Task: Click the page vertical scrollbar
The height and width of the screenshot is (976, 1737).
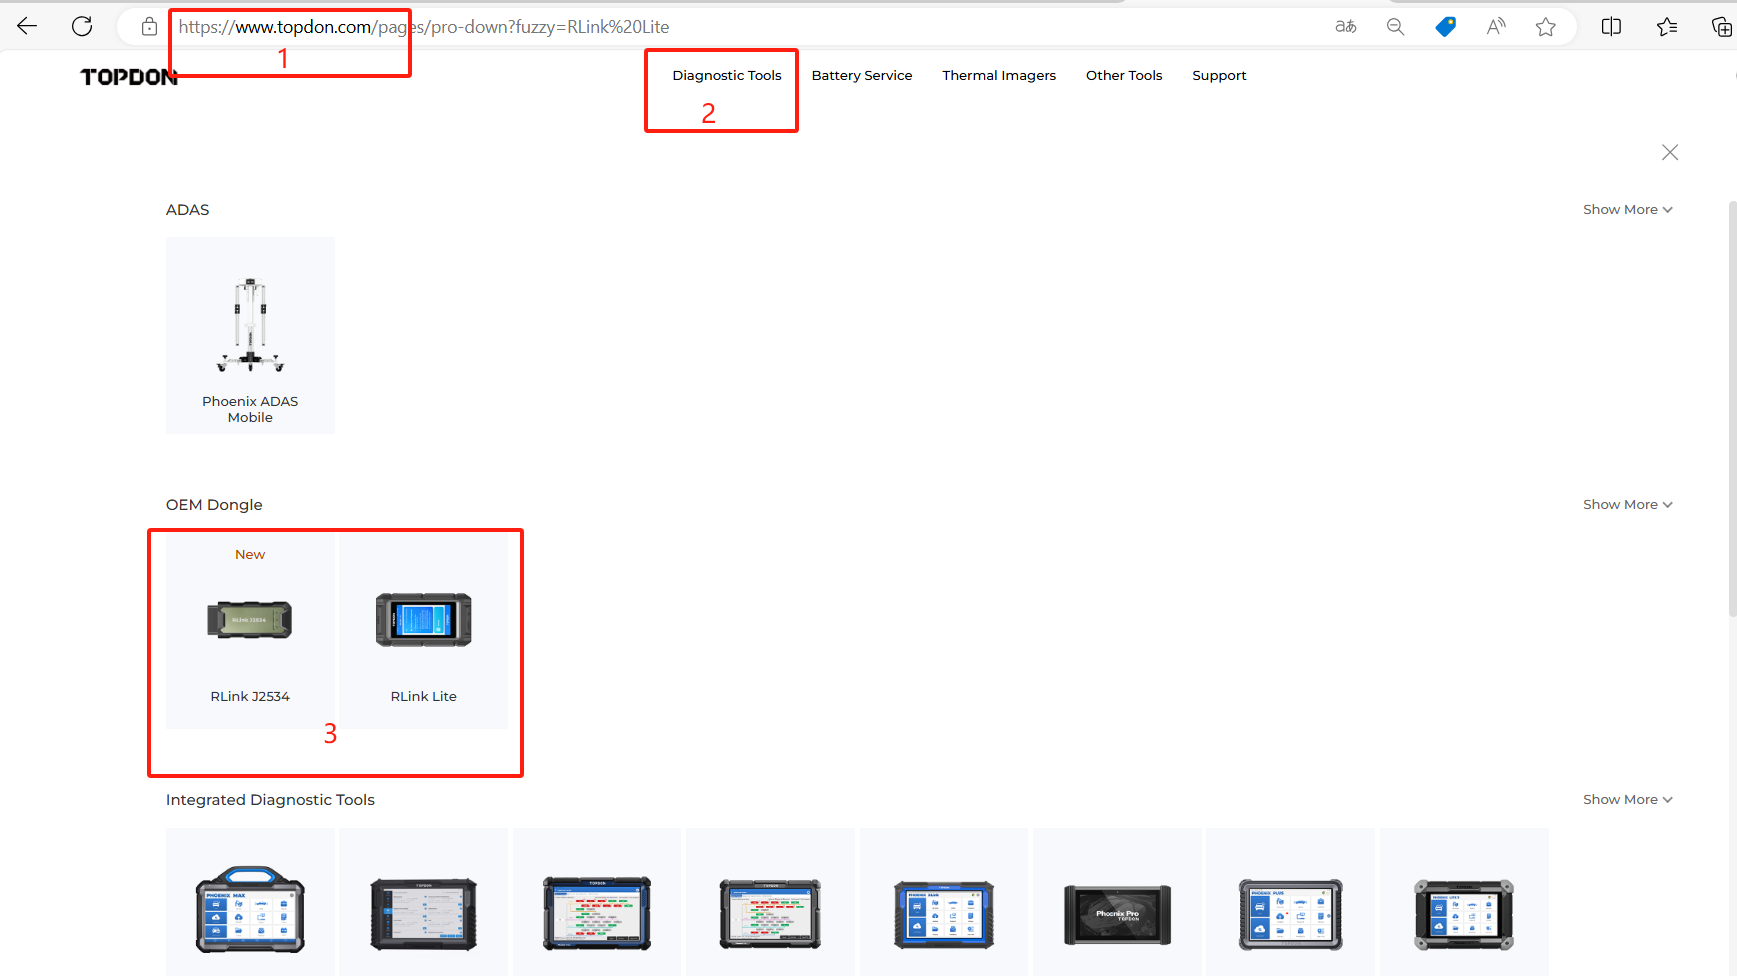Action: (x=1732, y=408)
